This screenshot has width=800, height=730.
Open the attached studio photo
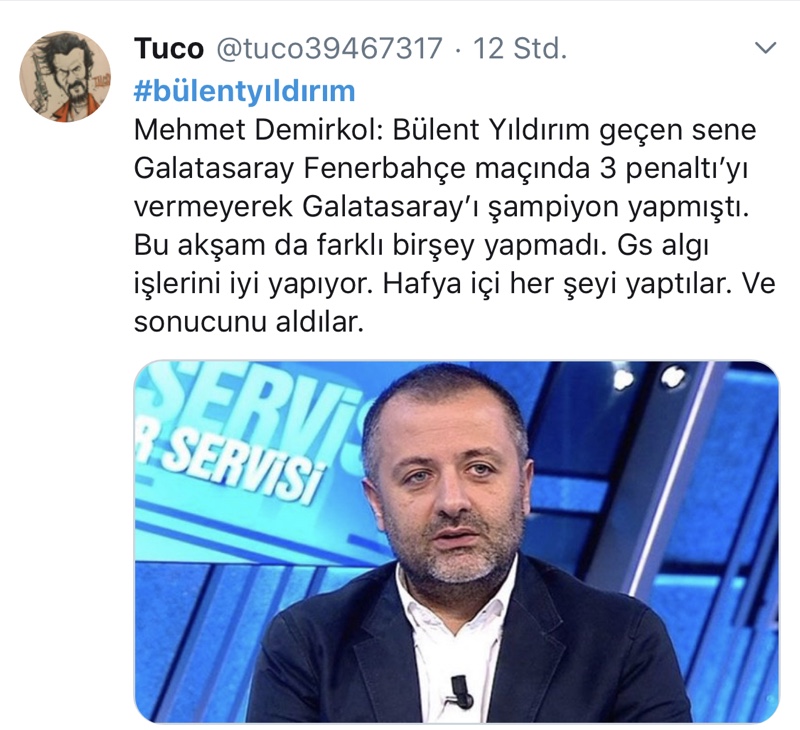pyautogui.click(x=456, y=542)
